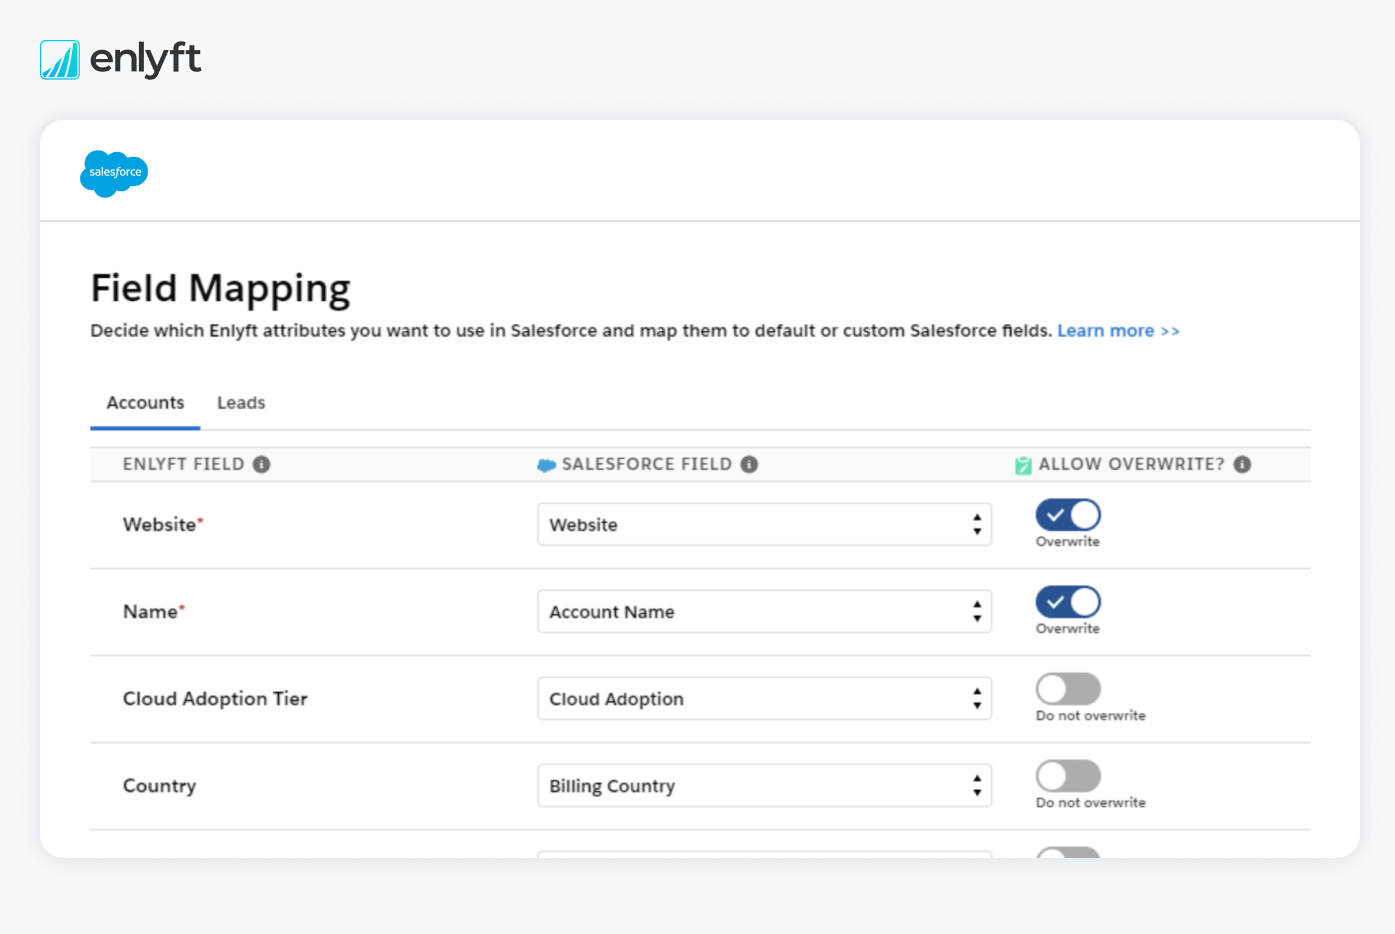Click the enlyft brand name text
Screen dimensions: 1395x934
coord(146,60)
